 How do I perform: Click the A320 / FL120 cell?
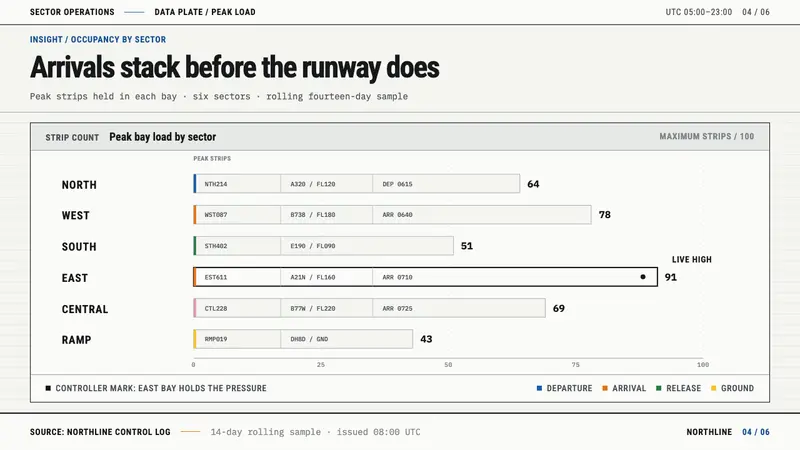click(x=327, y=184)
